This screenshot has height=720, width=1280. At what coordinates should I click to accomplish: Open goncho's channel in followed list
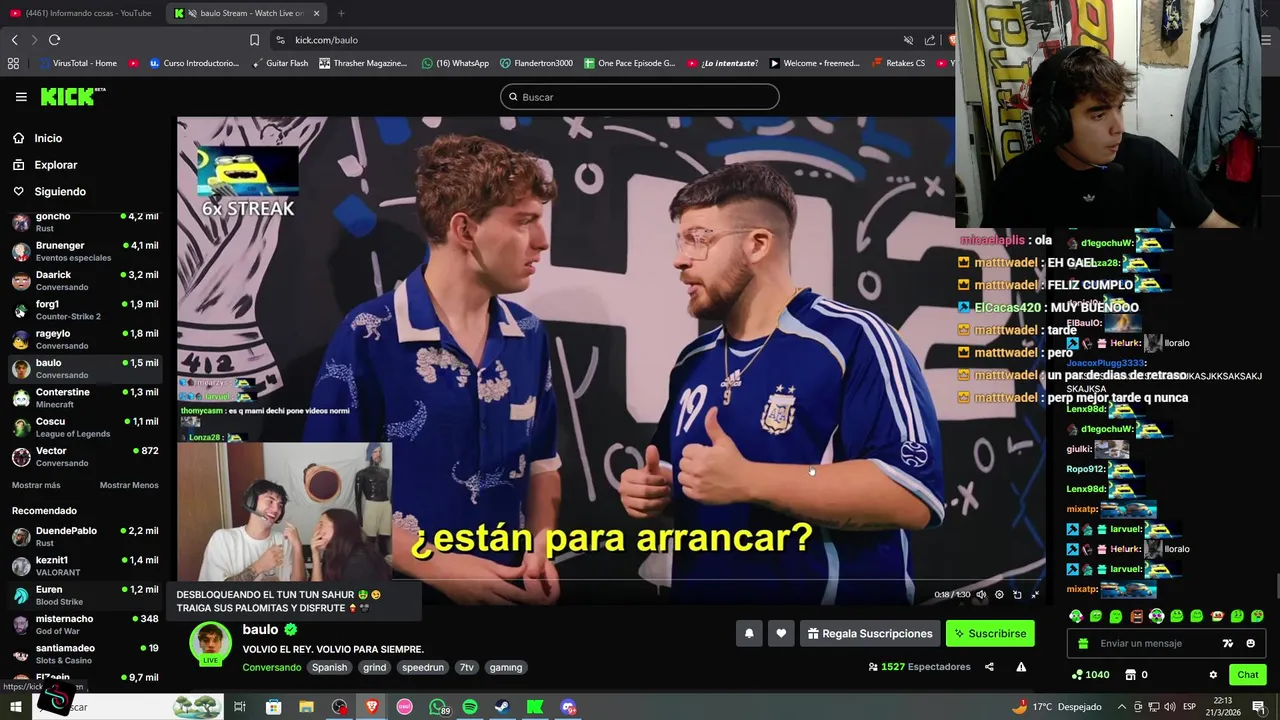point(85,222)
